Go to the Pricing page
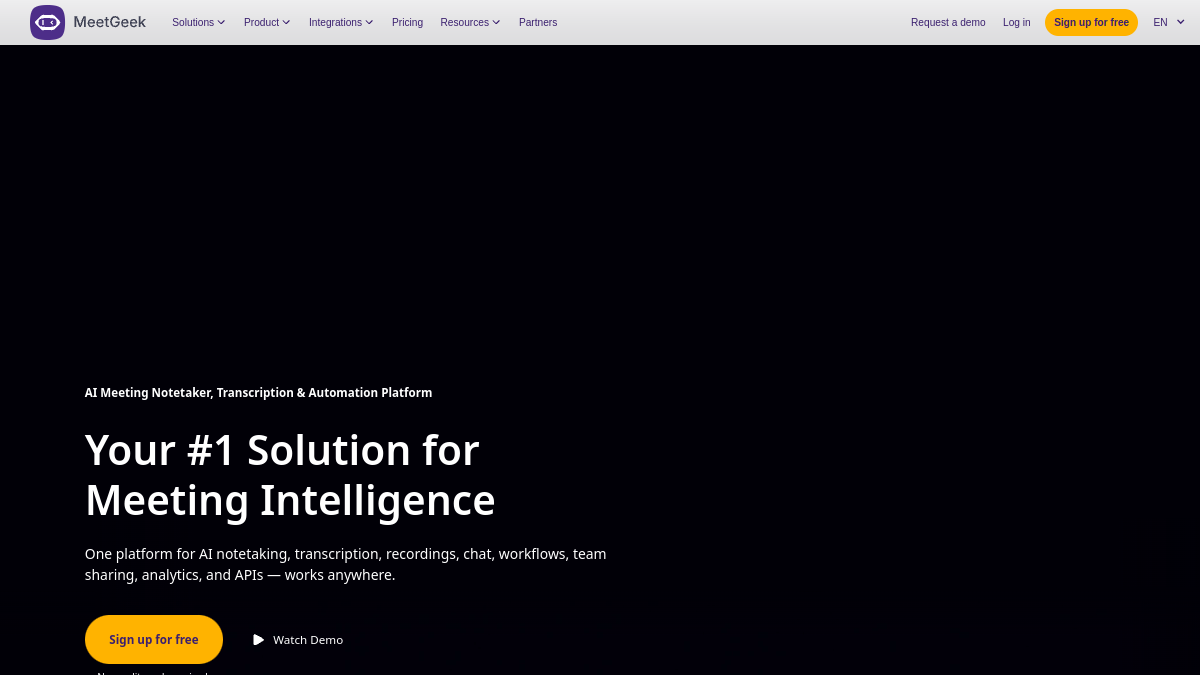 tap(407, 22)
